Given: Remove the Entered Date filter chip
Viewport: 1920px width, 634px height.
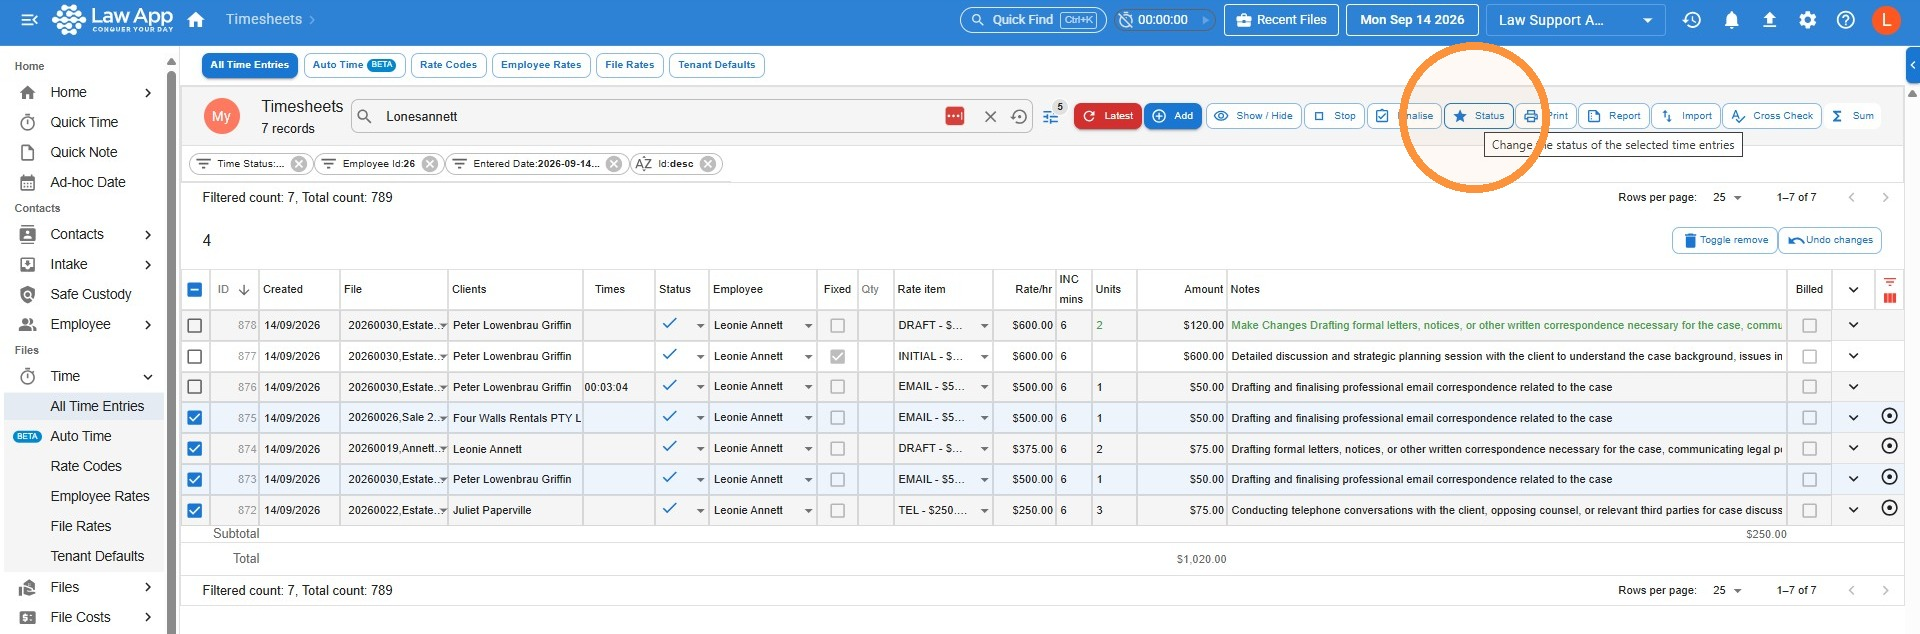Looking at the screenshot, I should coord(614,164).
